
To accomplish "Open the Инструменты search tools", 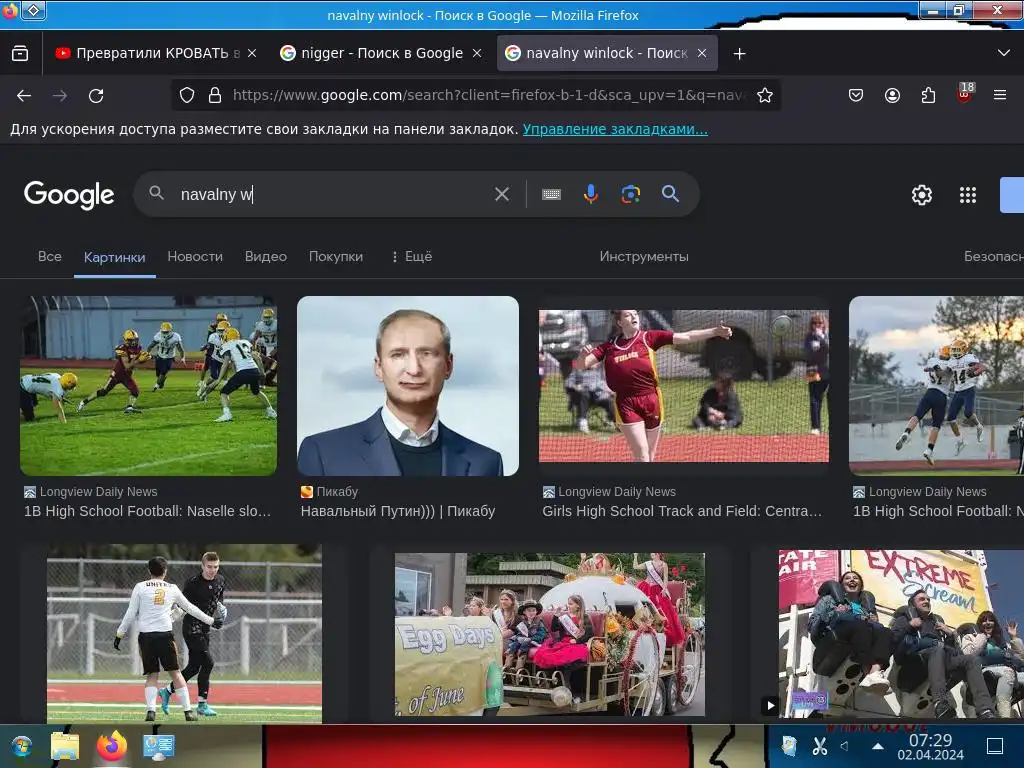I will point(644,256).
